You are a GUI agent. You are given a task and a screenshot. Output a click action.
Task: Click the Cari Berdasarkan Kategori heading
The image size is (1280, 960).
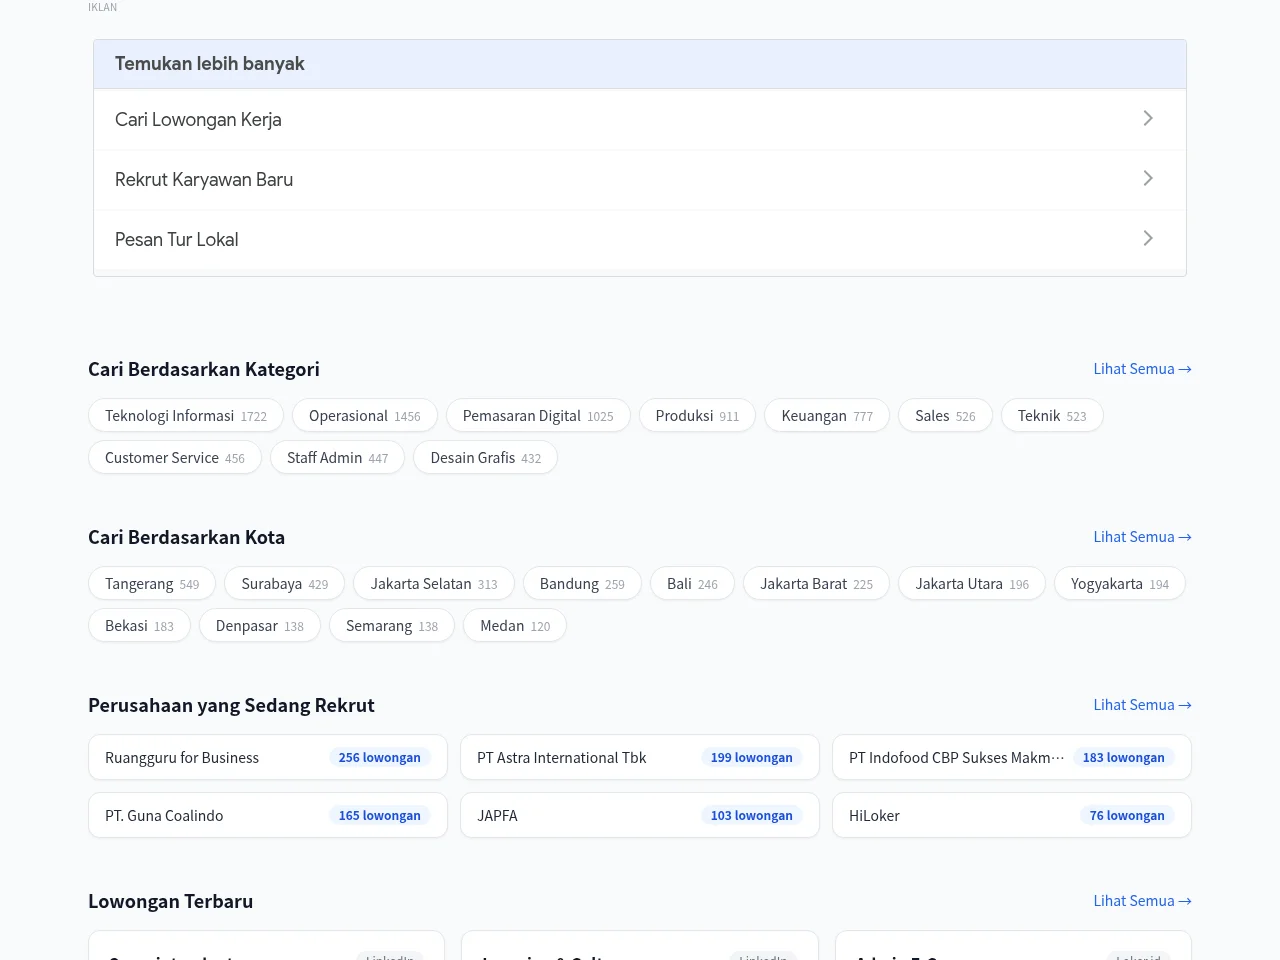pos(204,370)
